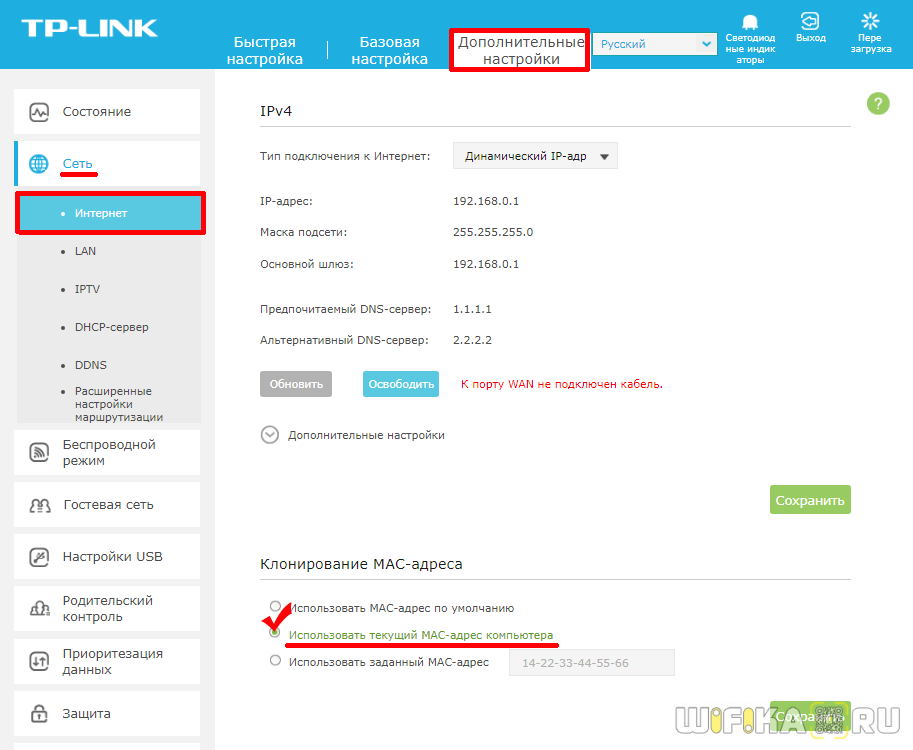Click the Сеть globe icon
Viewport: 913px width, 750px height.
[39, 164]
